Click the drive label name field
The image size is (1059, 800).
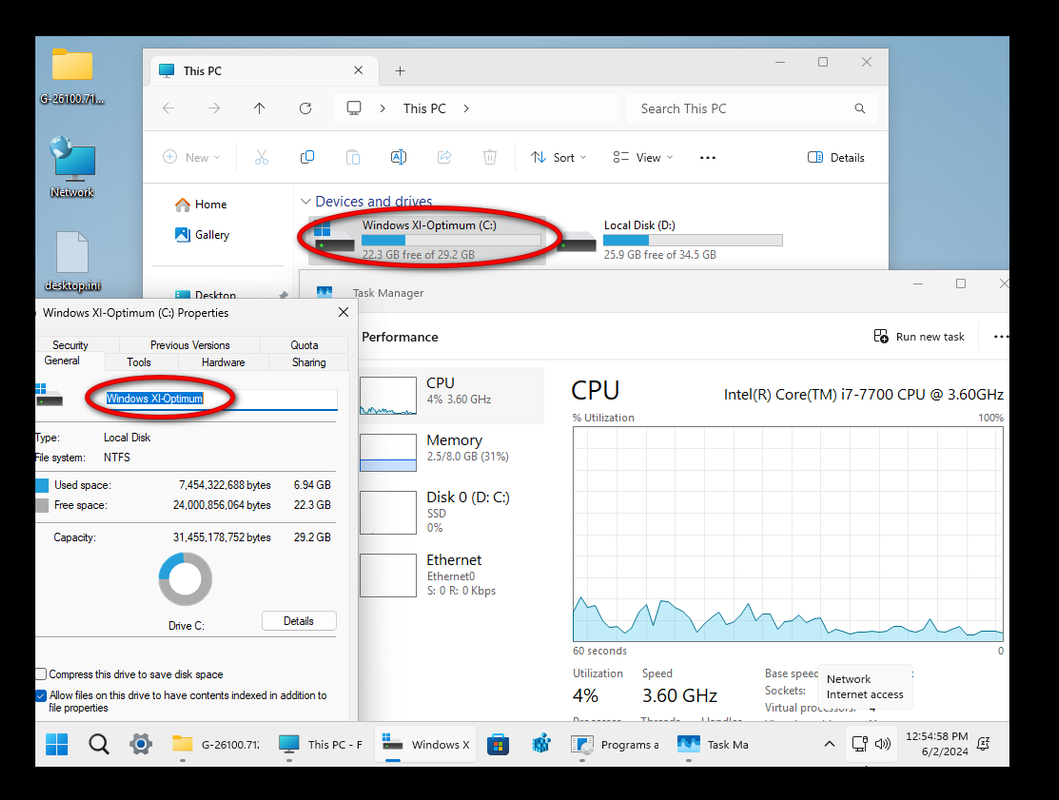coord(221,398)
